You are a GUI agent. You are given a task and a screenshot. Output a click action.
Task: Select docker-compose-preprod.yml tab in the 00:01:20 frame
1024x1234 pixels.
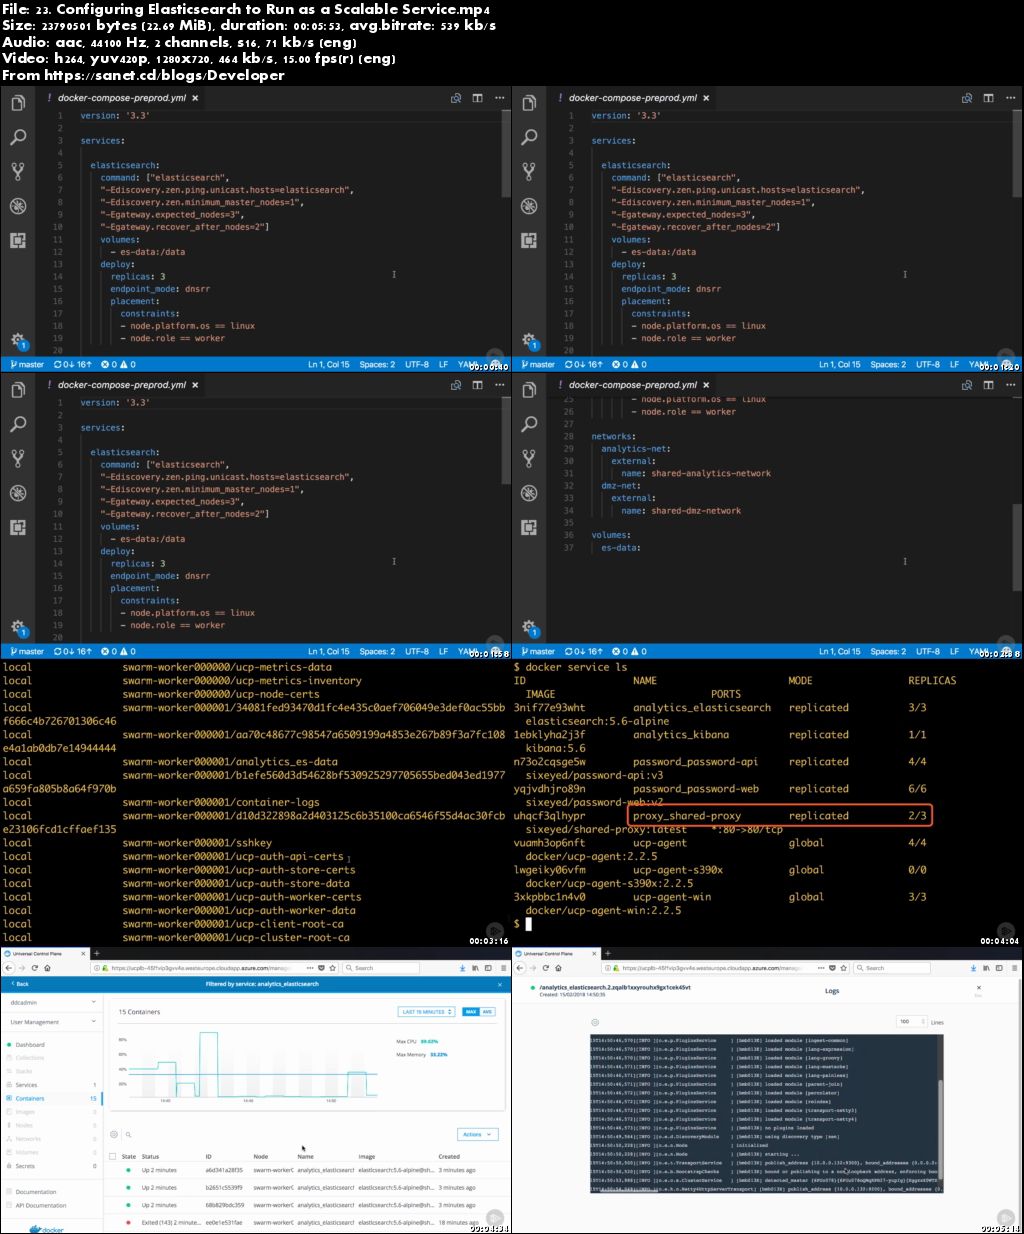pyautogui.click(x=632, y=98)
